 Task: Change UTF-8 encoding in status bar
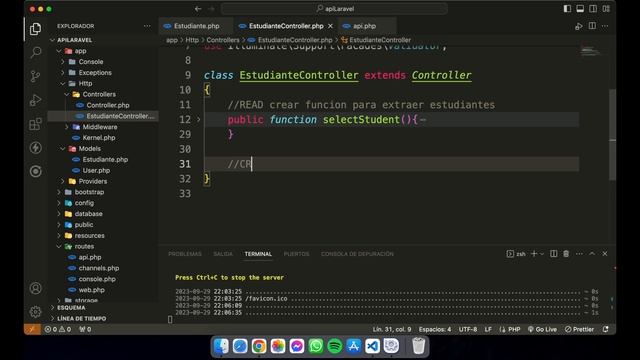[x=468, y=329]
